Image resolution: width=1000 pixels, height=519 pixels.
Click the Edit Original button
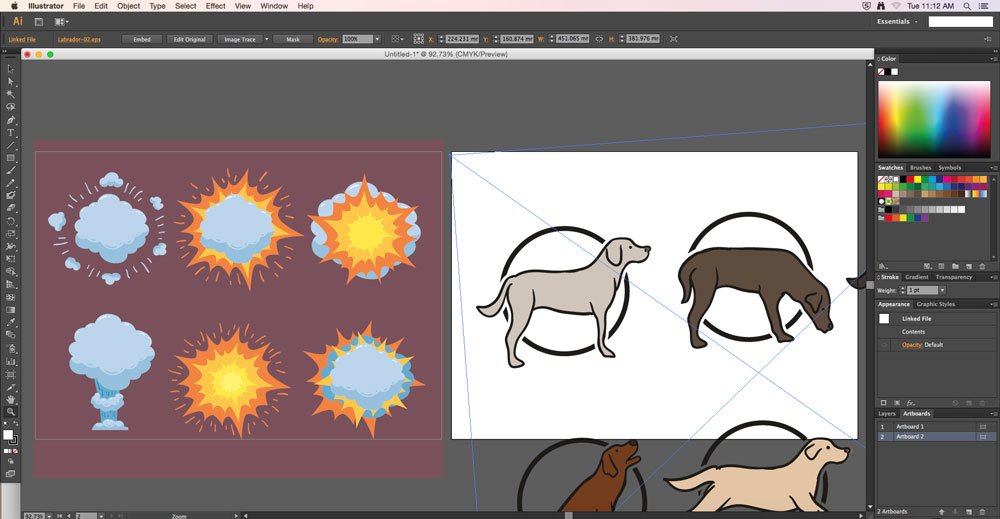pos(189,39)
